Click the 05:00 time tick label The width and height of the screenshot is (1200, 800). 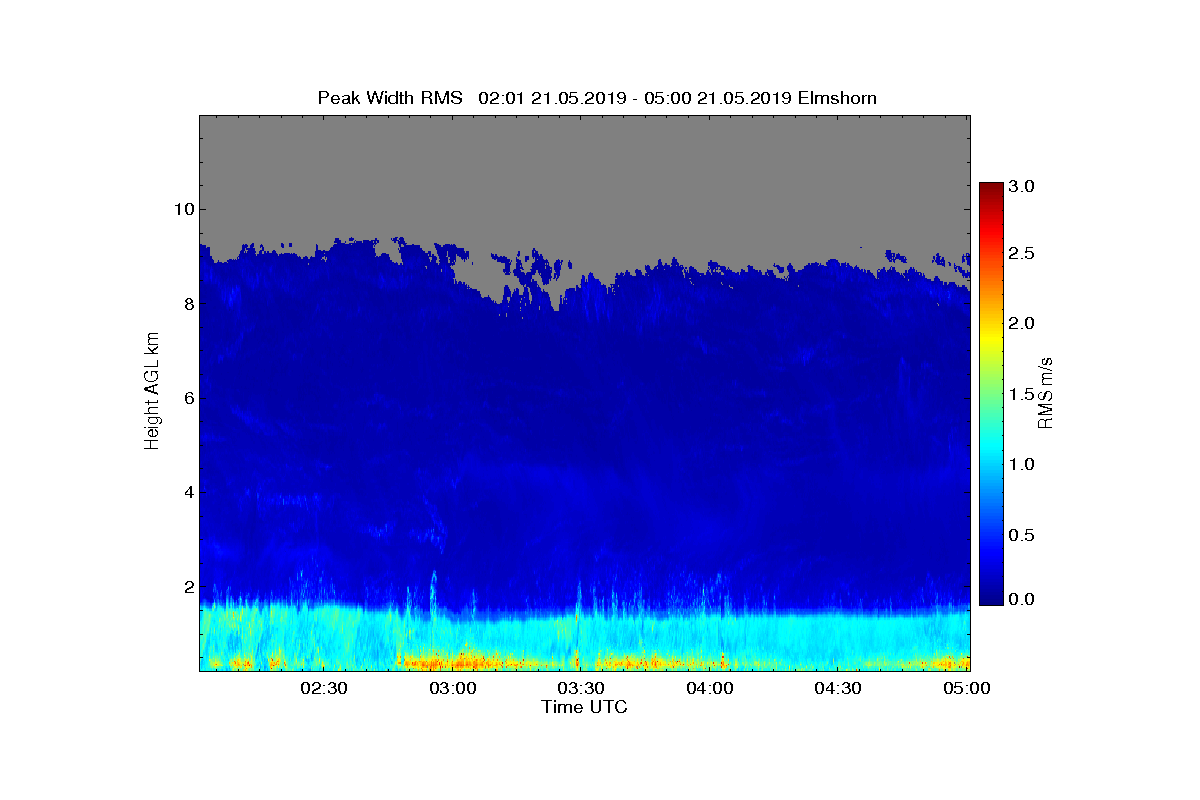[967, 689]
